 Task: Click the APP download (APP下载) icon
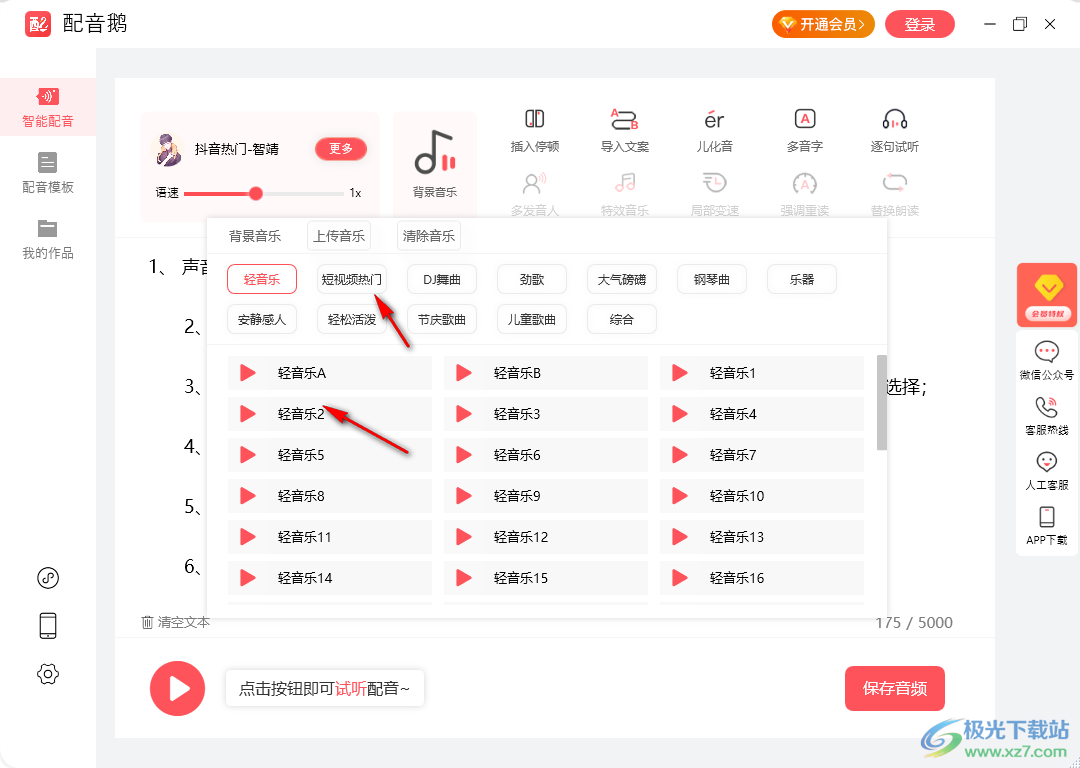[1046, 517]
